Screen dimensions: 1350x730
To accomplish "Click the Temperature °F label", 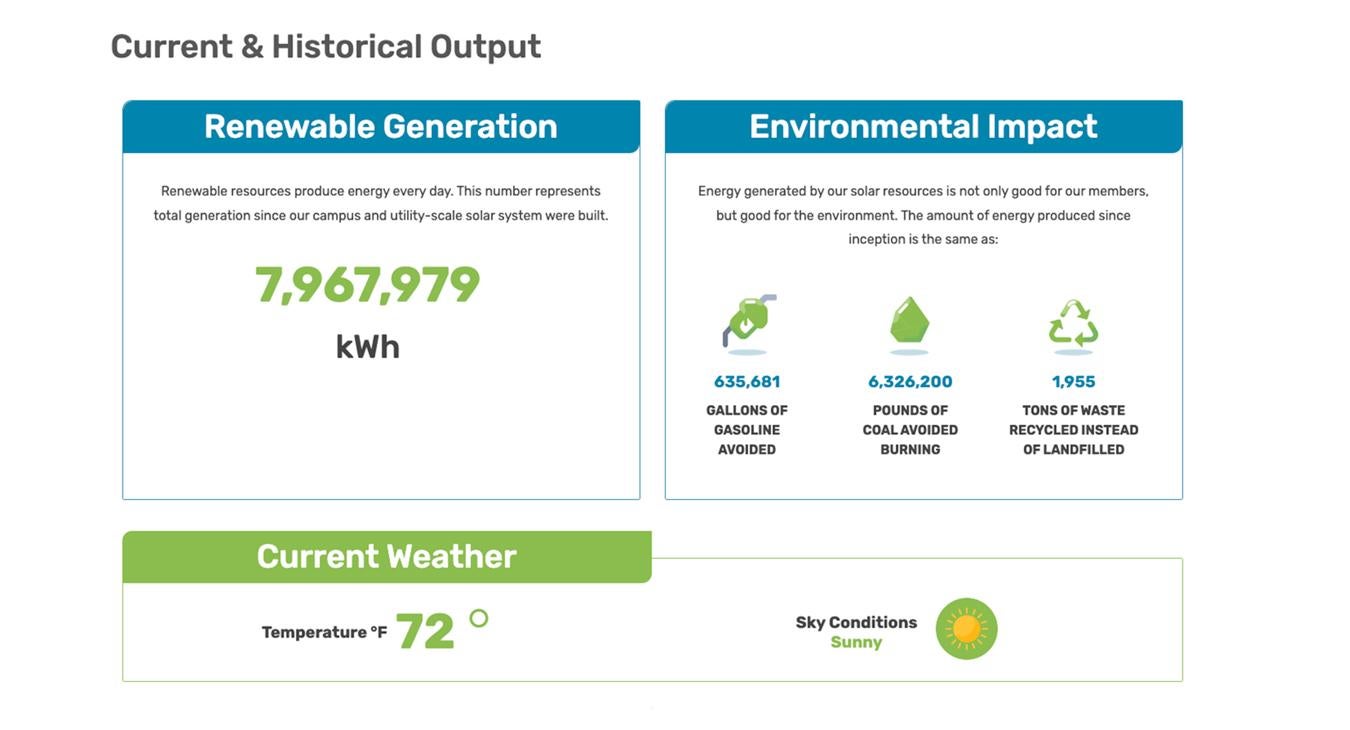I will [324, 632].
